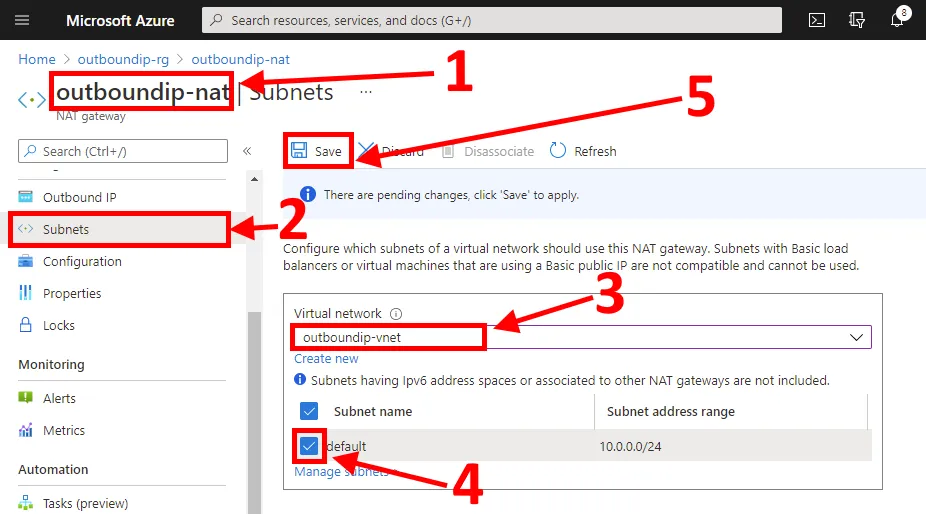Click the Disassociate trash icon

[448, 151]
